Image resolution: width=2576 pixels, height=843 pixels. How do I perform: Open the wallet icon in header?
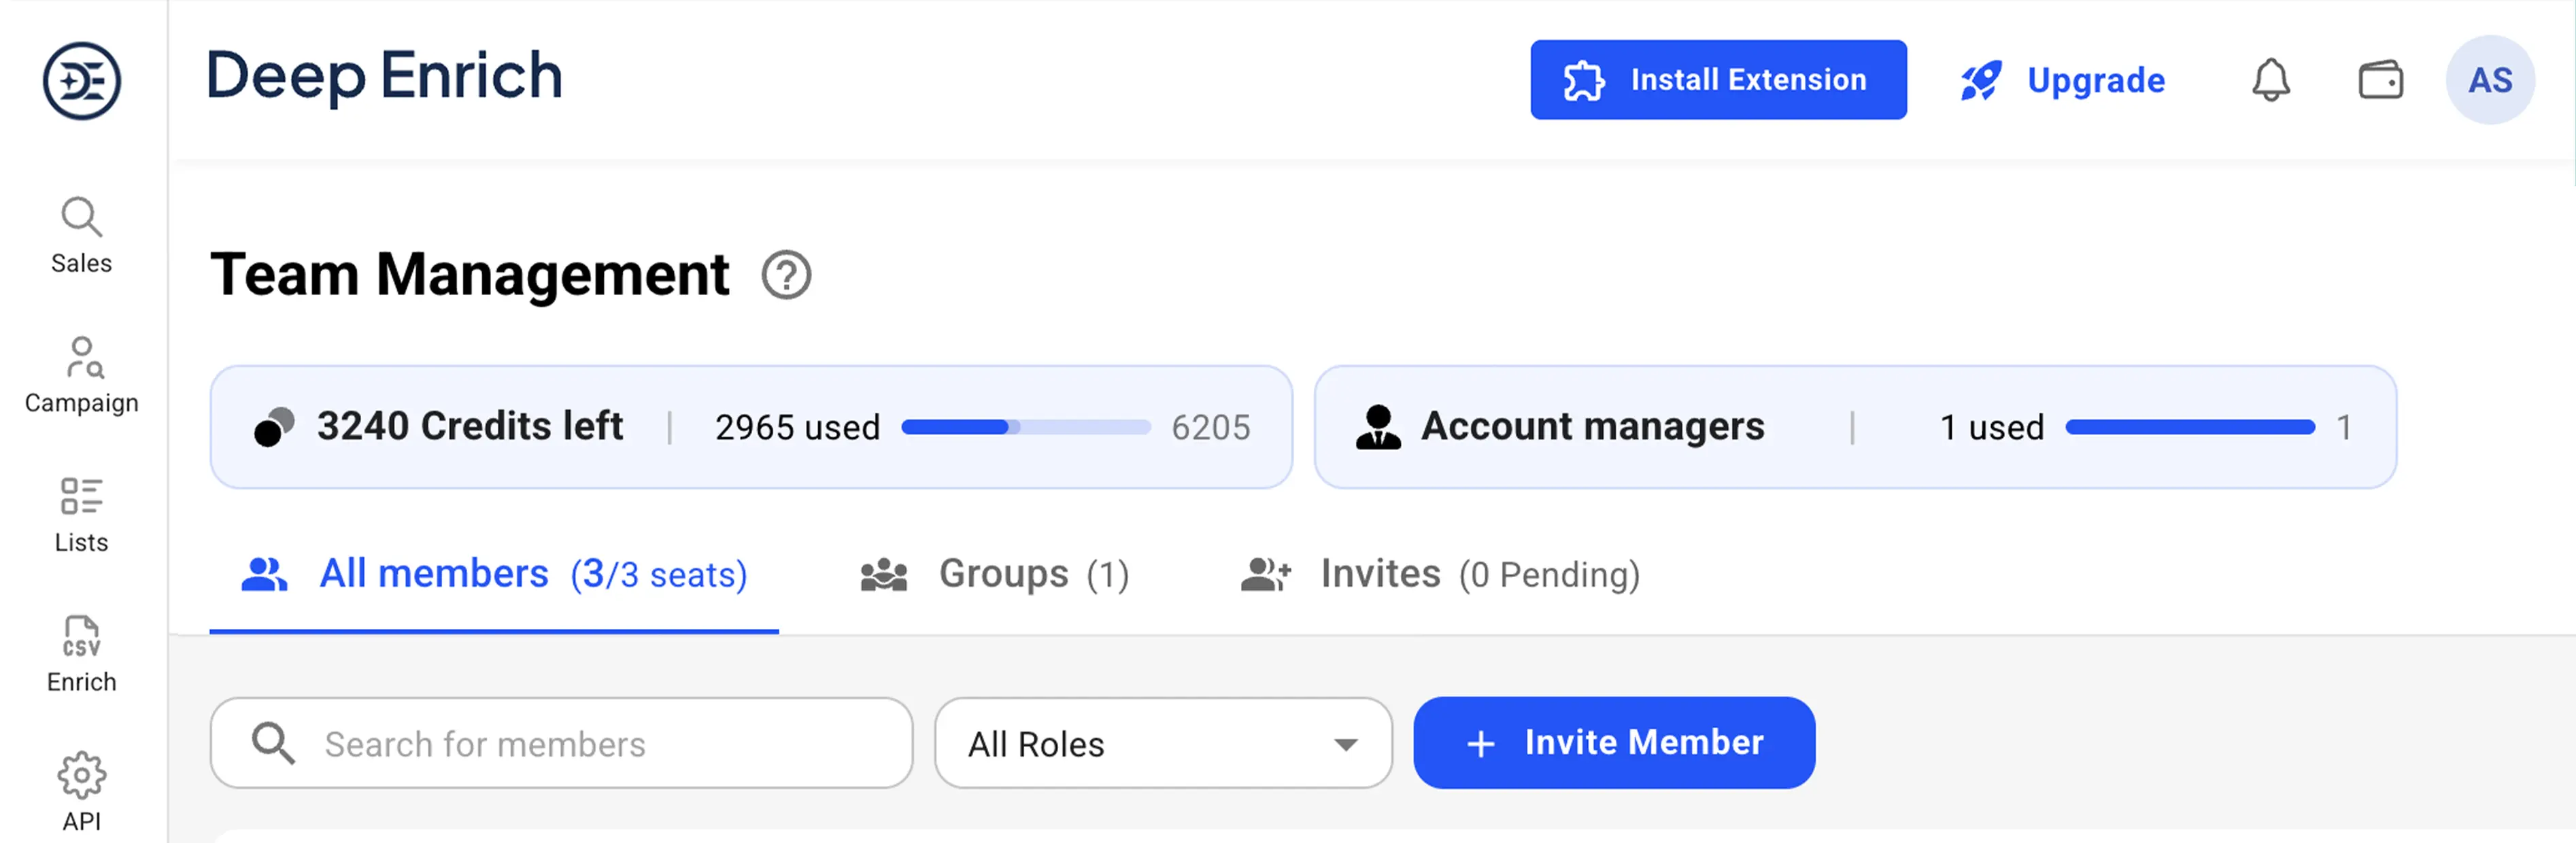click(x=2381, y=80)
